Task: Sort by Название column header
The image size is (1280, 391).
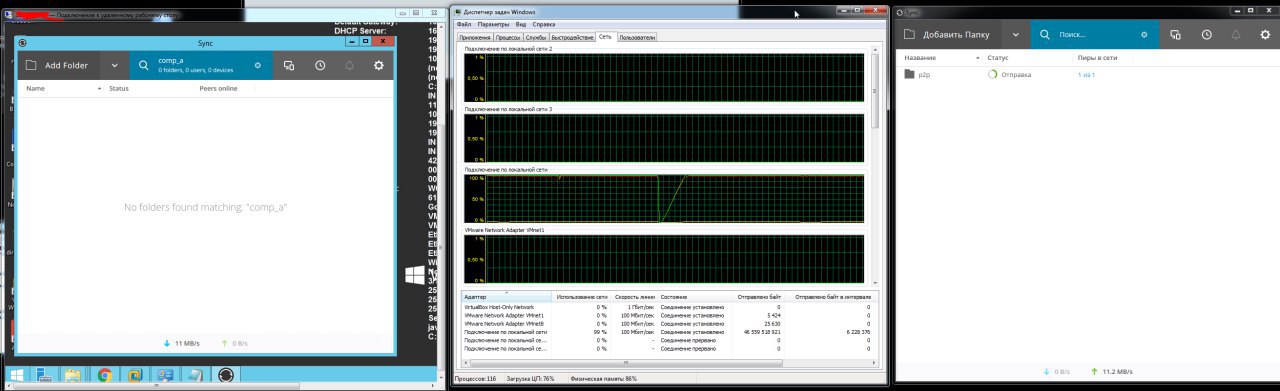Action: 920,58
